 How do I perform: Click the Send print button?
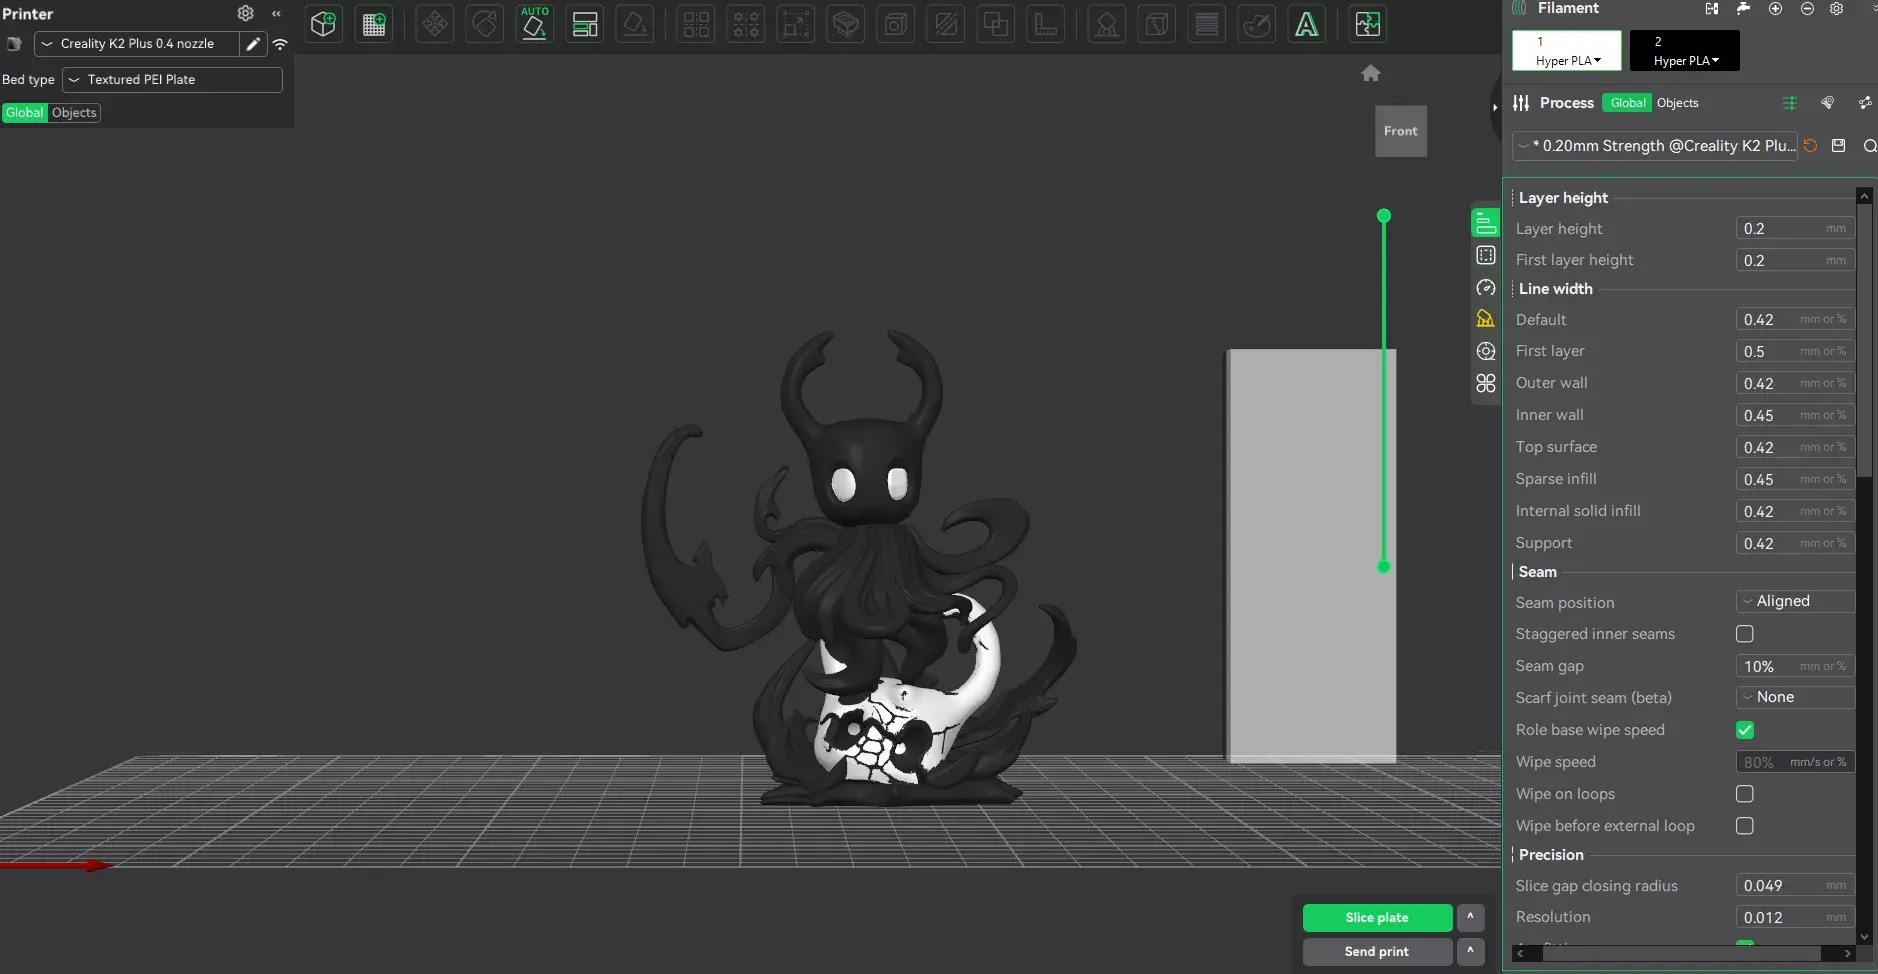[x=1377, y=952]
